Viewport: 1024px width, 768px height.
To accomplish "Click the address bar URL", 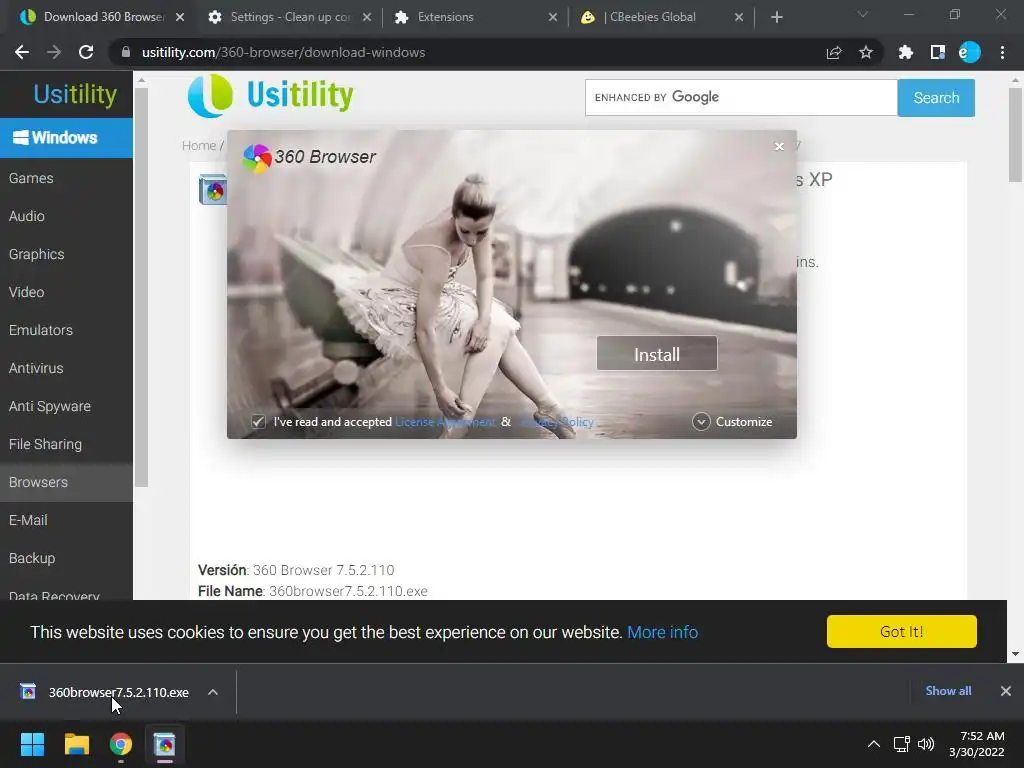I will pyautogui.click(x=283, y=52).
